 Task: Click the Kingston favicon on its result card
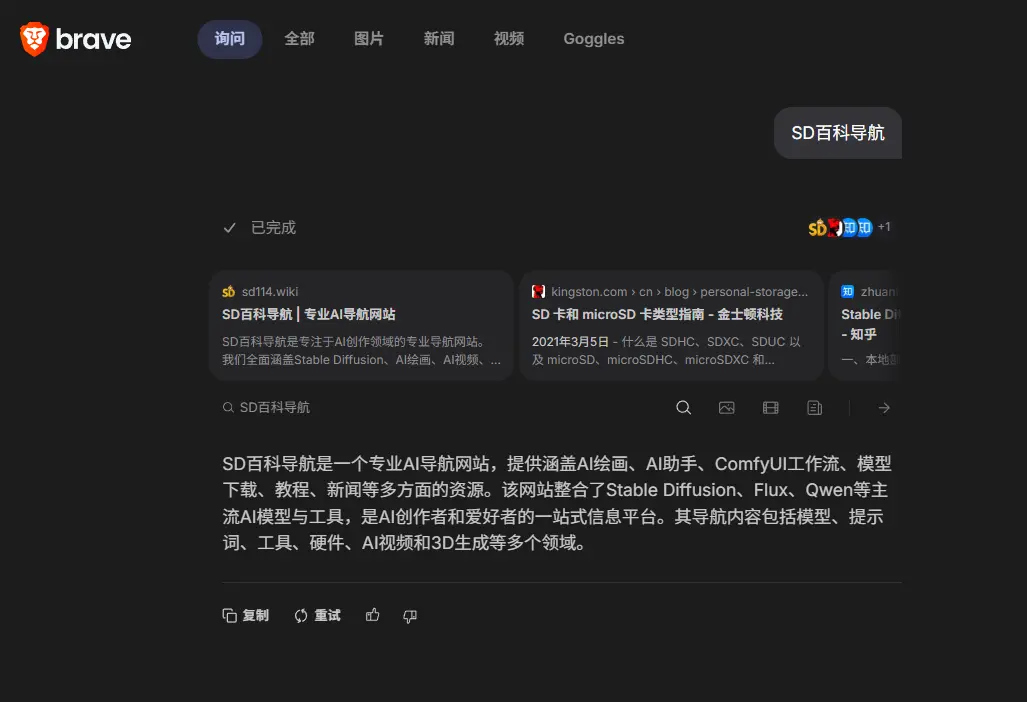pos(832,227)
